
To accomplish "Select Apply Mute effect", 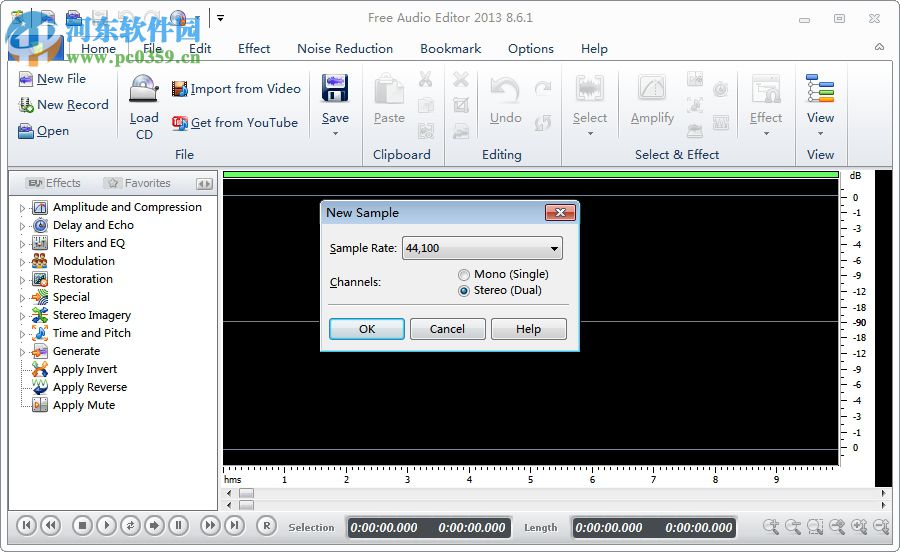I will (x=84, y=405).
